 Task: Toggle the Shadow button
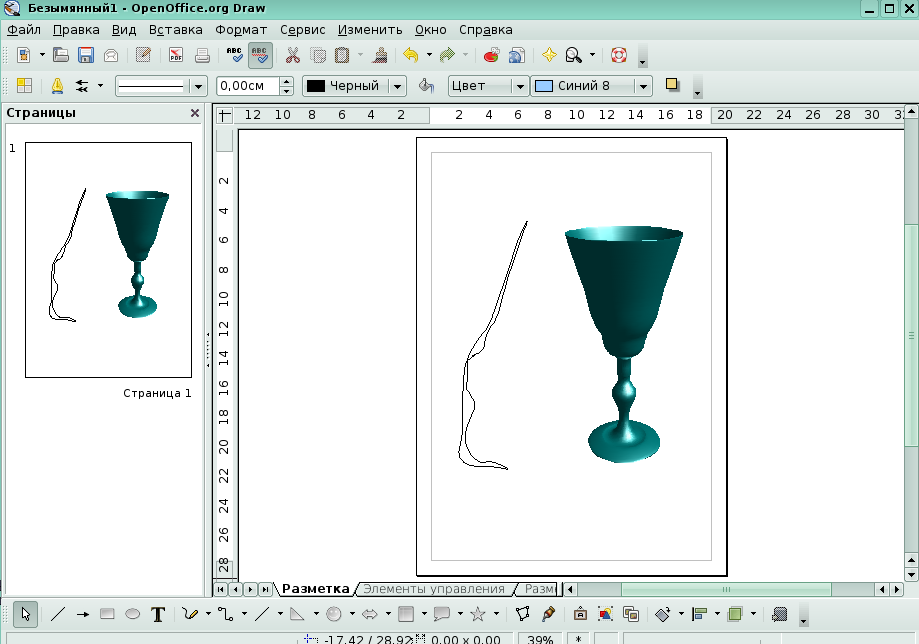672,85
